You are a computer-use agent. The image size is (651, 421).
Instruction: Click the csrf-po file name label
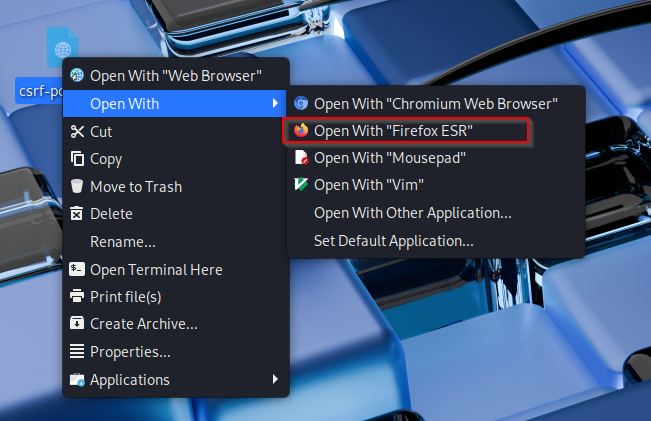[40, 91]
